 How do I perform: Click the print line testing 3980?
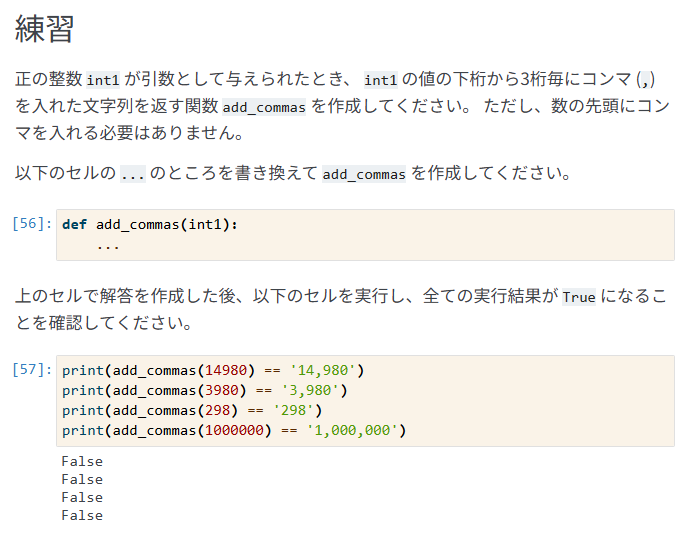tap(204, 390)
